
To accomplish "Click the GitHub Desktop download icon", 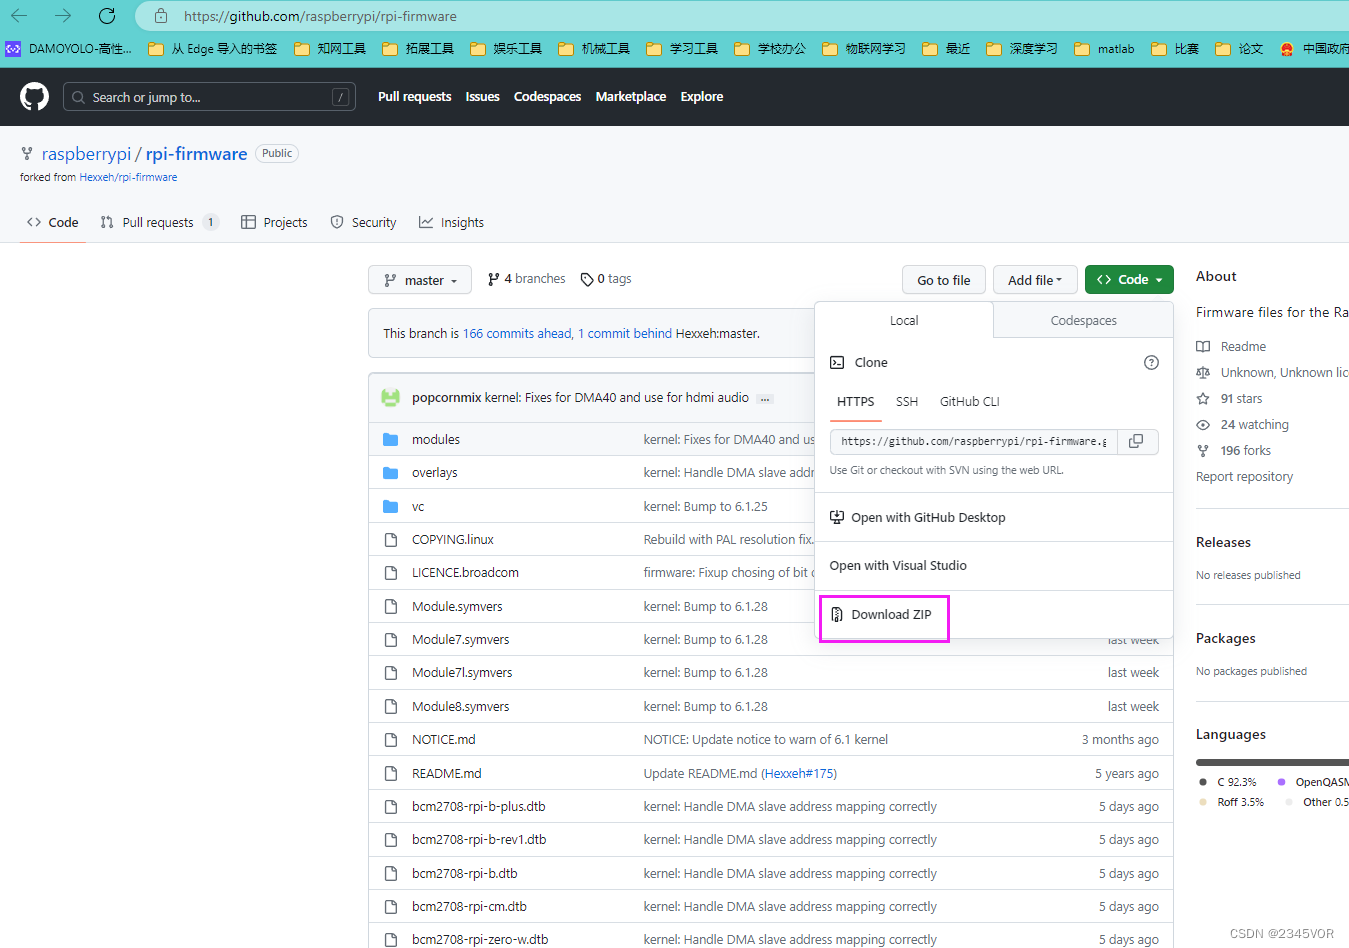I will point(837,517).
